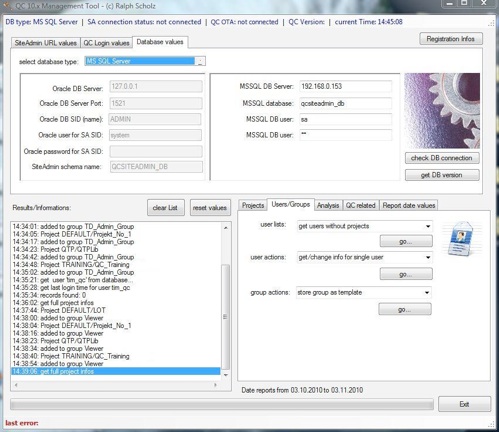This screenshot has width=499, height=432.
Task: Select log entry '14:35:28: get last login time'
Action: (x=116, y=288)
